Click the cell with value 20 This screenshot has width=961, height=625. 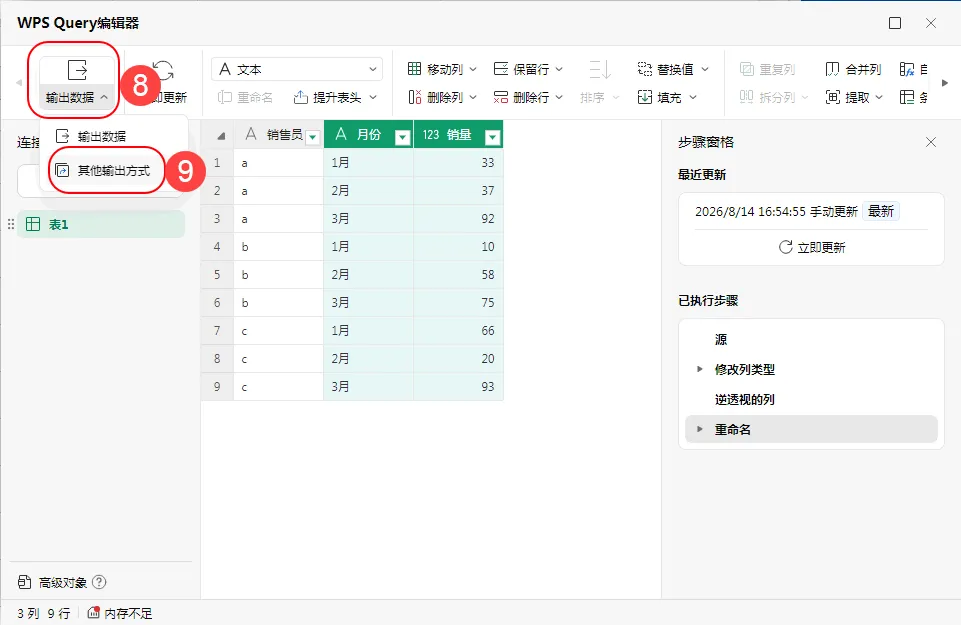[x=458, y=358]
